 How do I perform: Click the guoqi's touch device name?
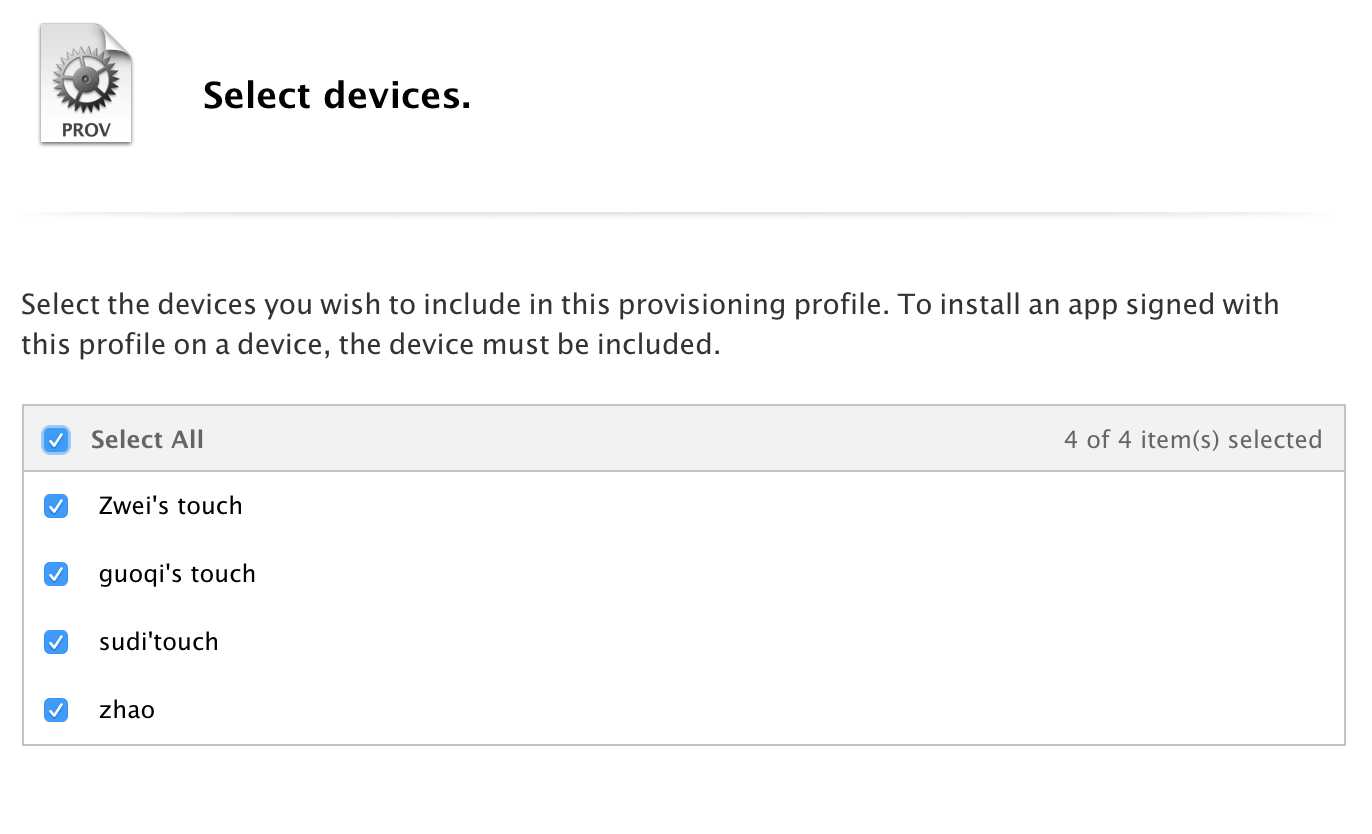coord(177,575)
